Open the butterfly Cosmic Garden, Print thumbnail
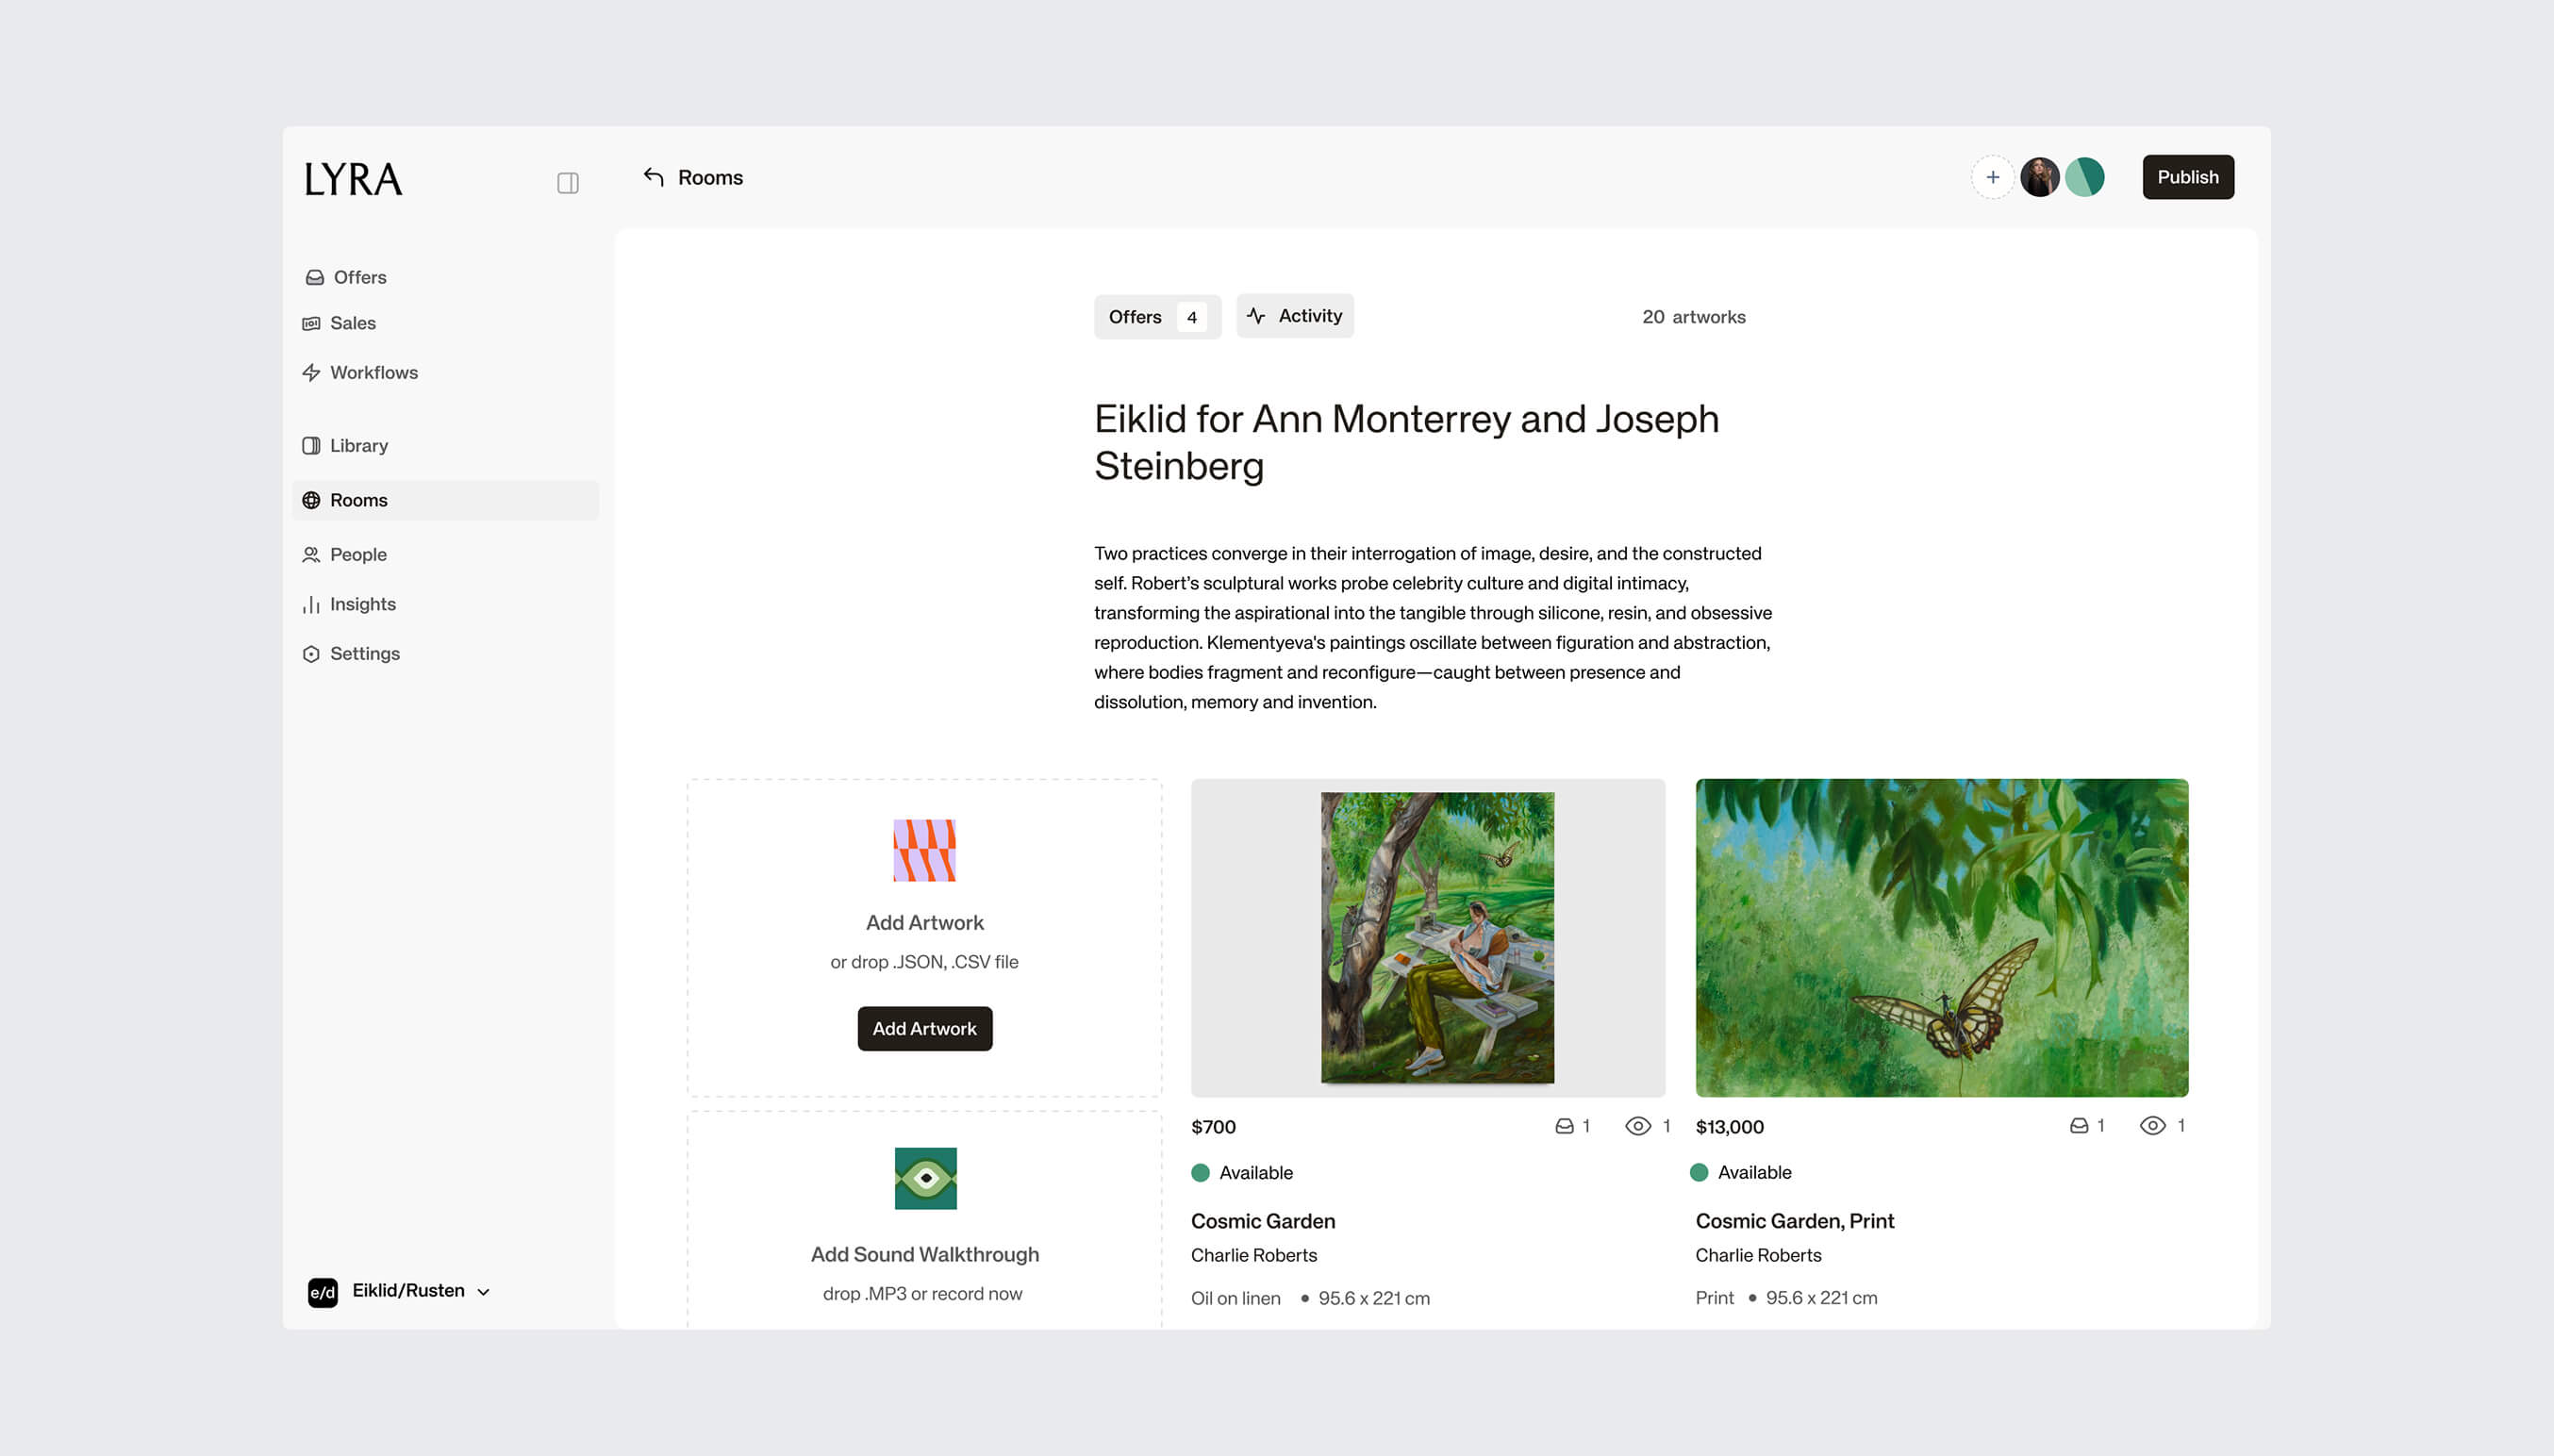 (x=1941, y=938)
